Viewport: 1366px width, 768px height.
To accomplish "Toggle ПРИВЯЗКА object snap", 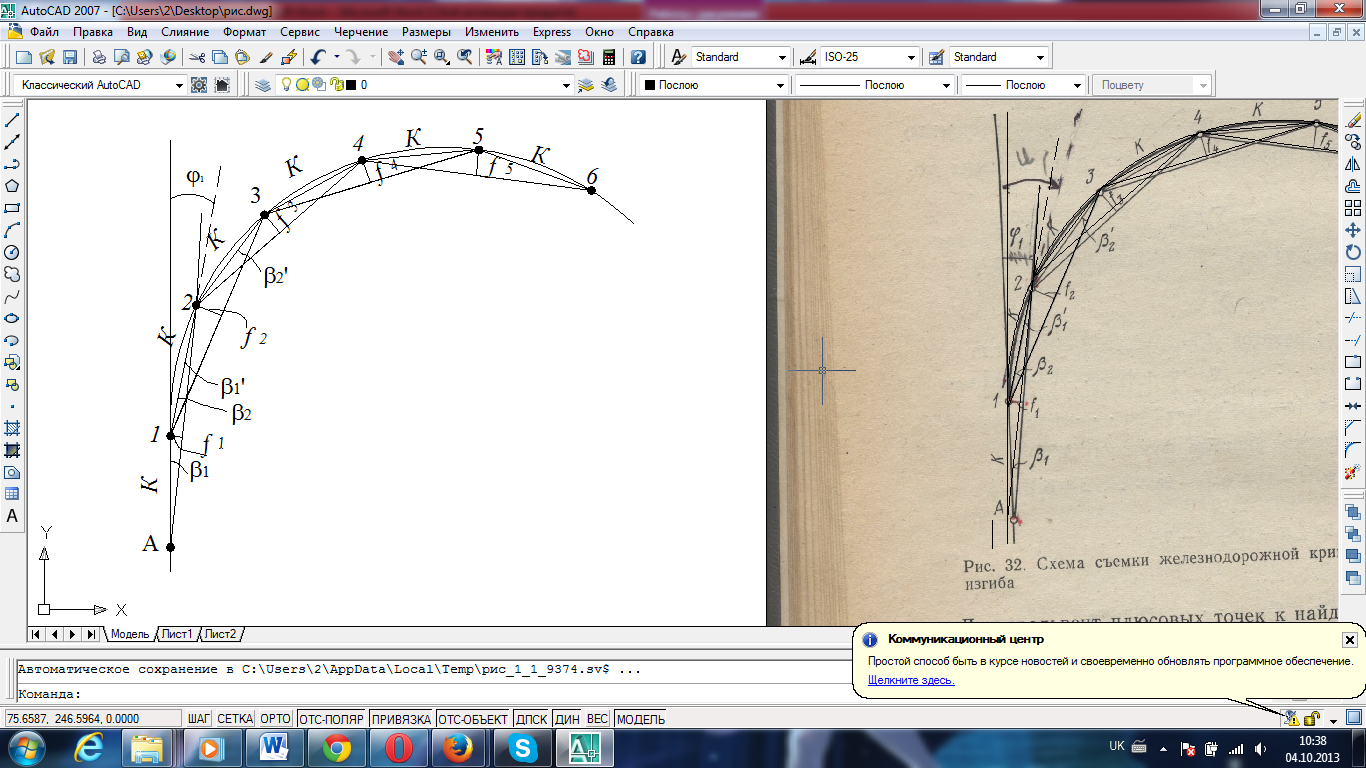I will [x=400, y=719].
